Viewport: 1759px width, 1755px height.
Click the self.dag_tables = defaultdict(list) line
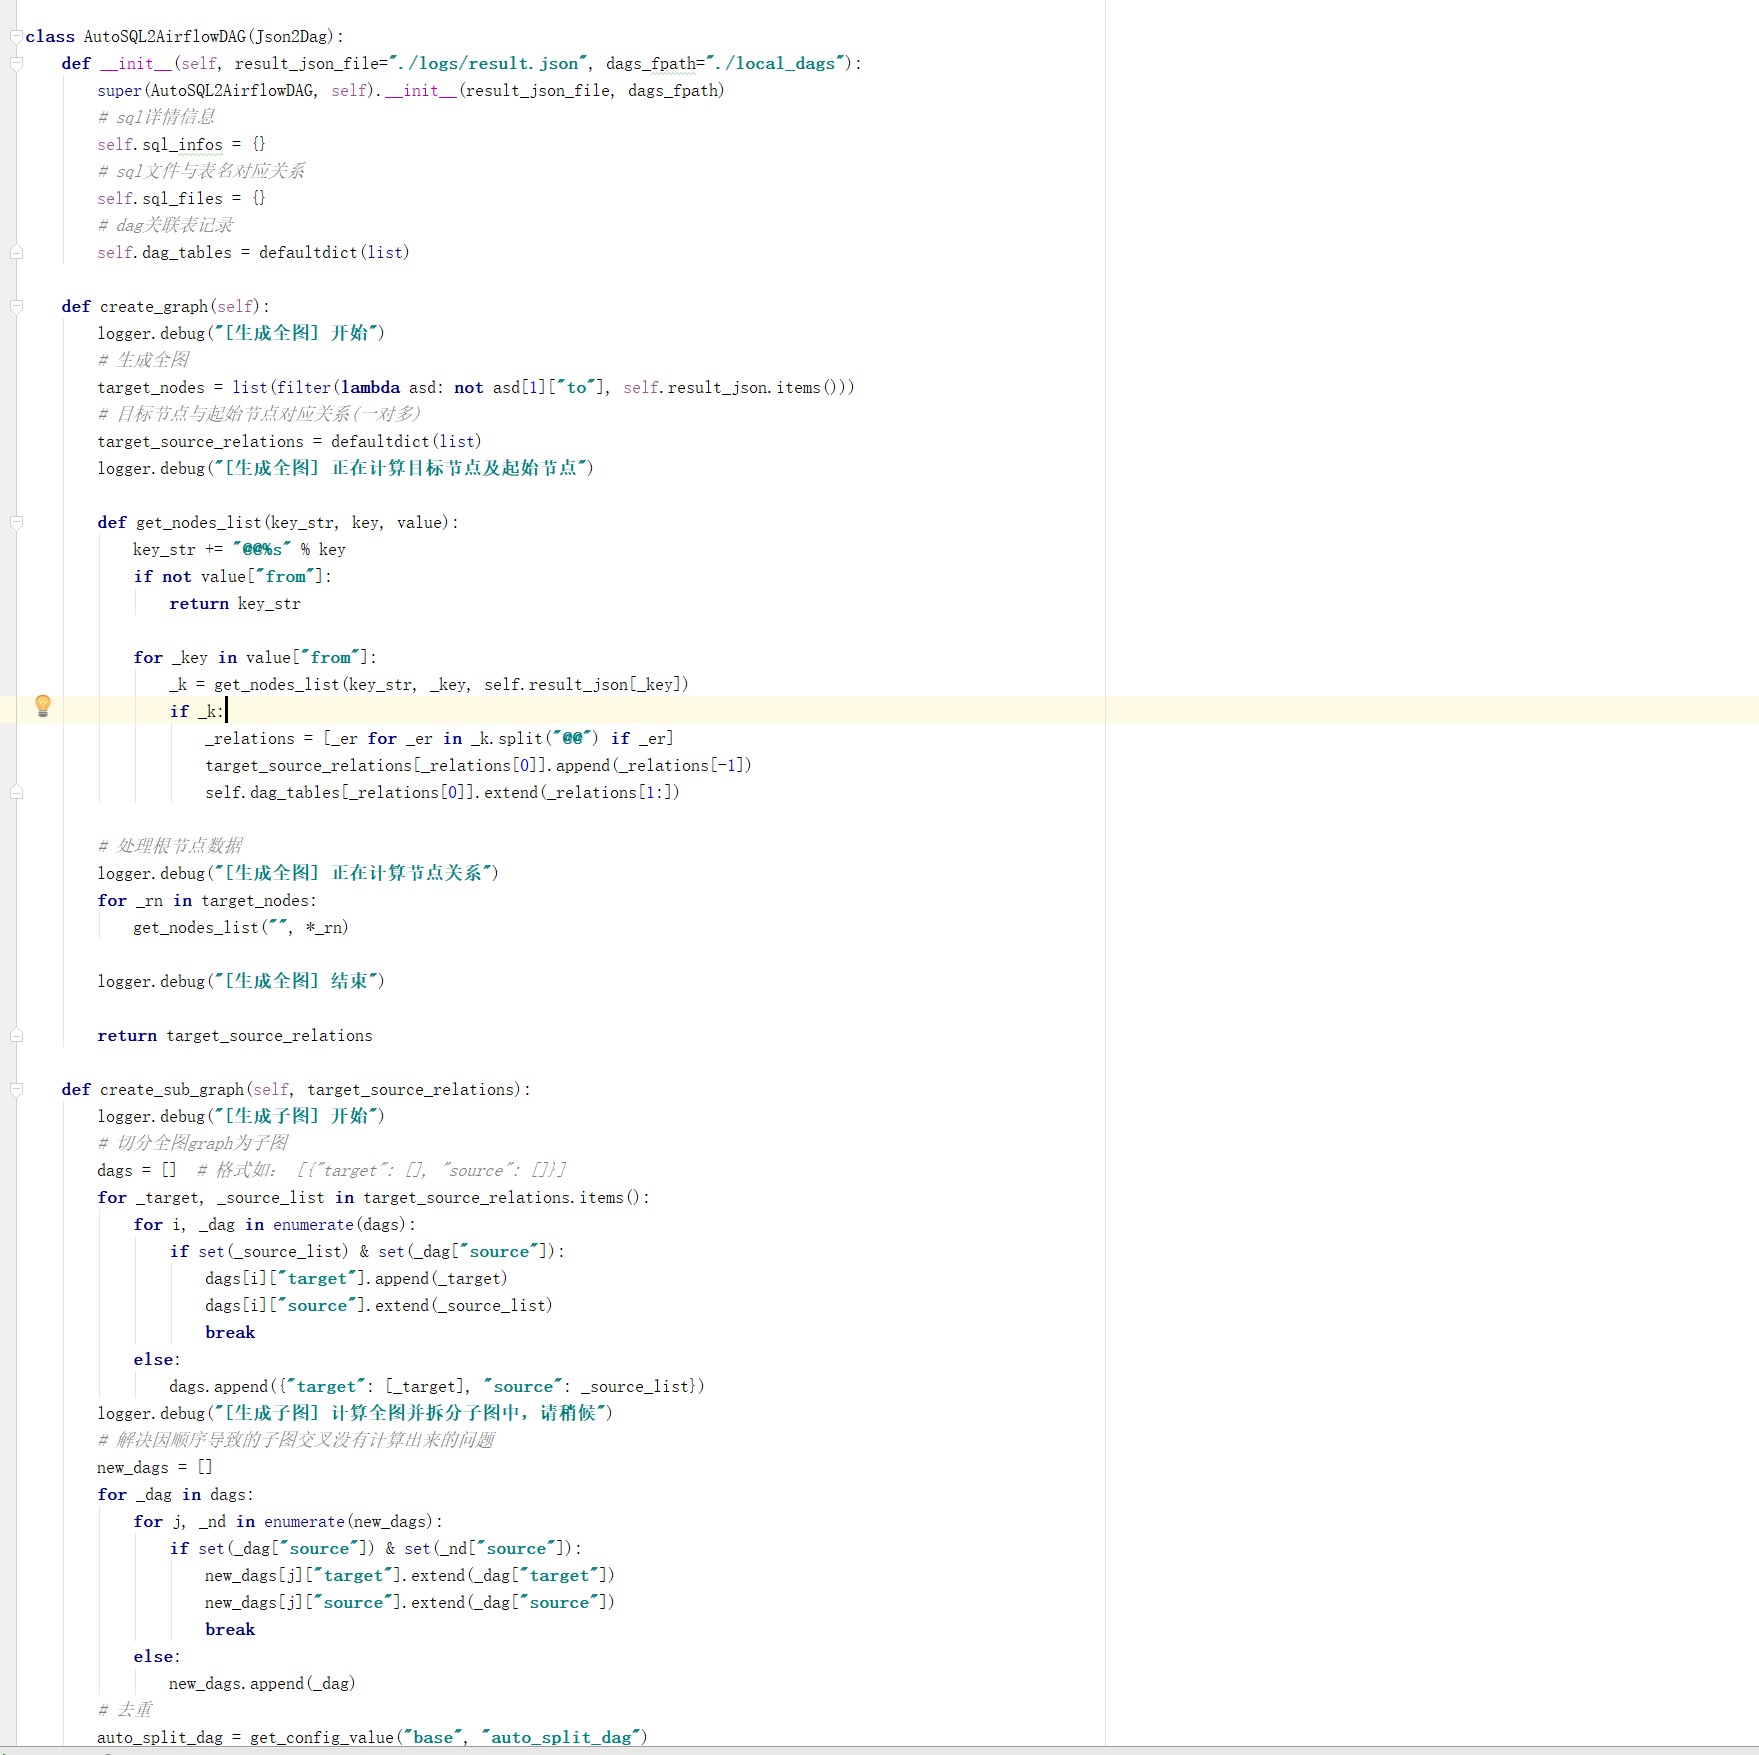coord(253,252)
